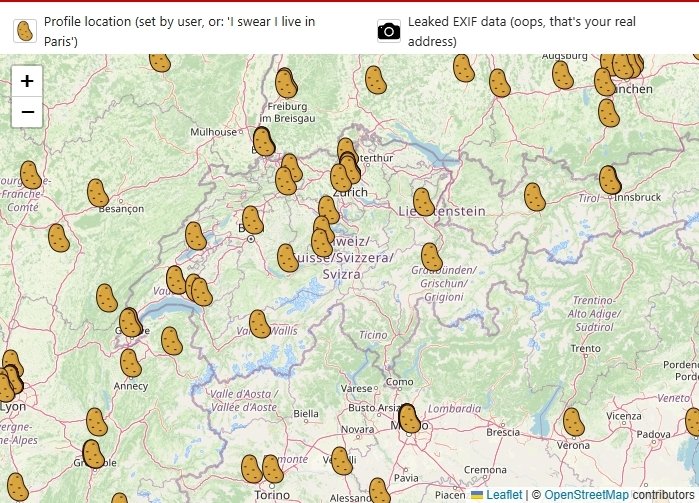Image resolution: width=699 pixels, height=503 pixels.
Task: Select the potato marker in Bourgogne-Franche-Comté
Action: [x=31, y=175]
